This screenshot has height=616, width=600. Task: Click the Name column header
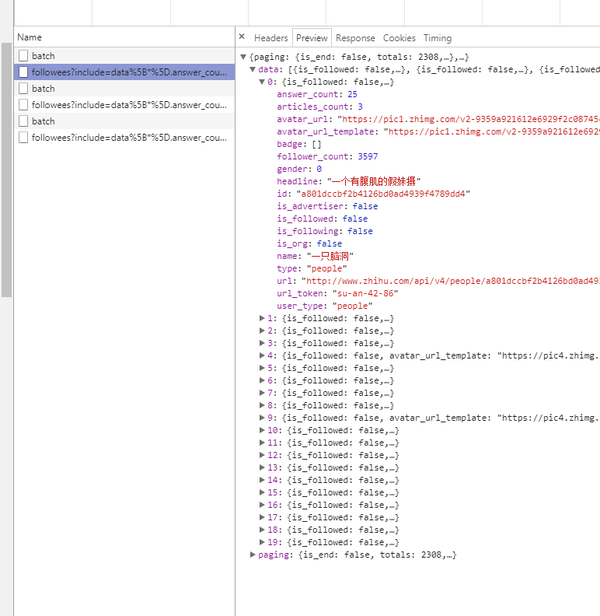(x=124, y=37)
